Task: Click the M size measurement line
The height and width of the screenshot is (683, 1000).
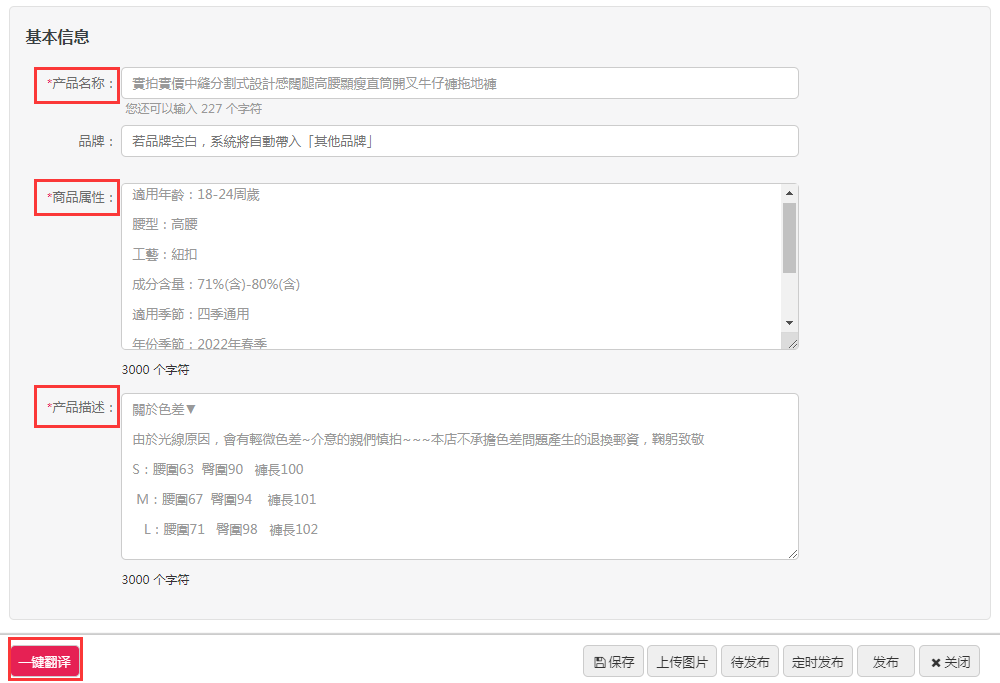Action: [226, 499]
